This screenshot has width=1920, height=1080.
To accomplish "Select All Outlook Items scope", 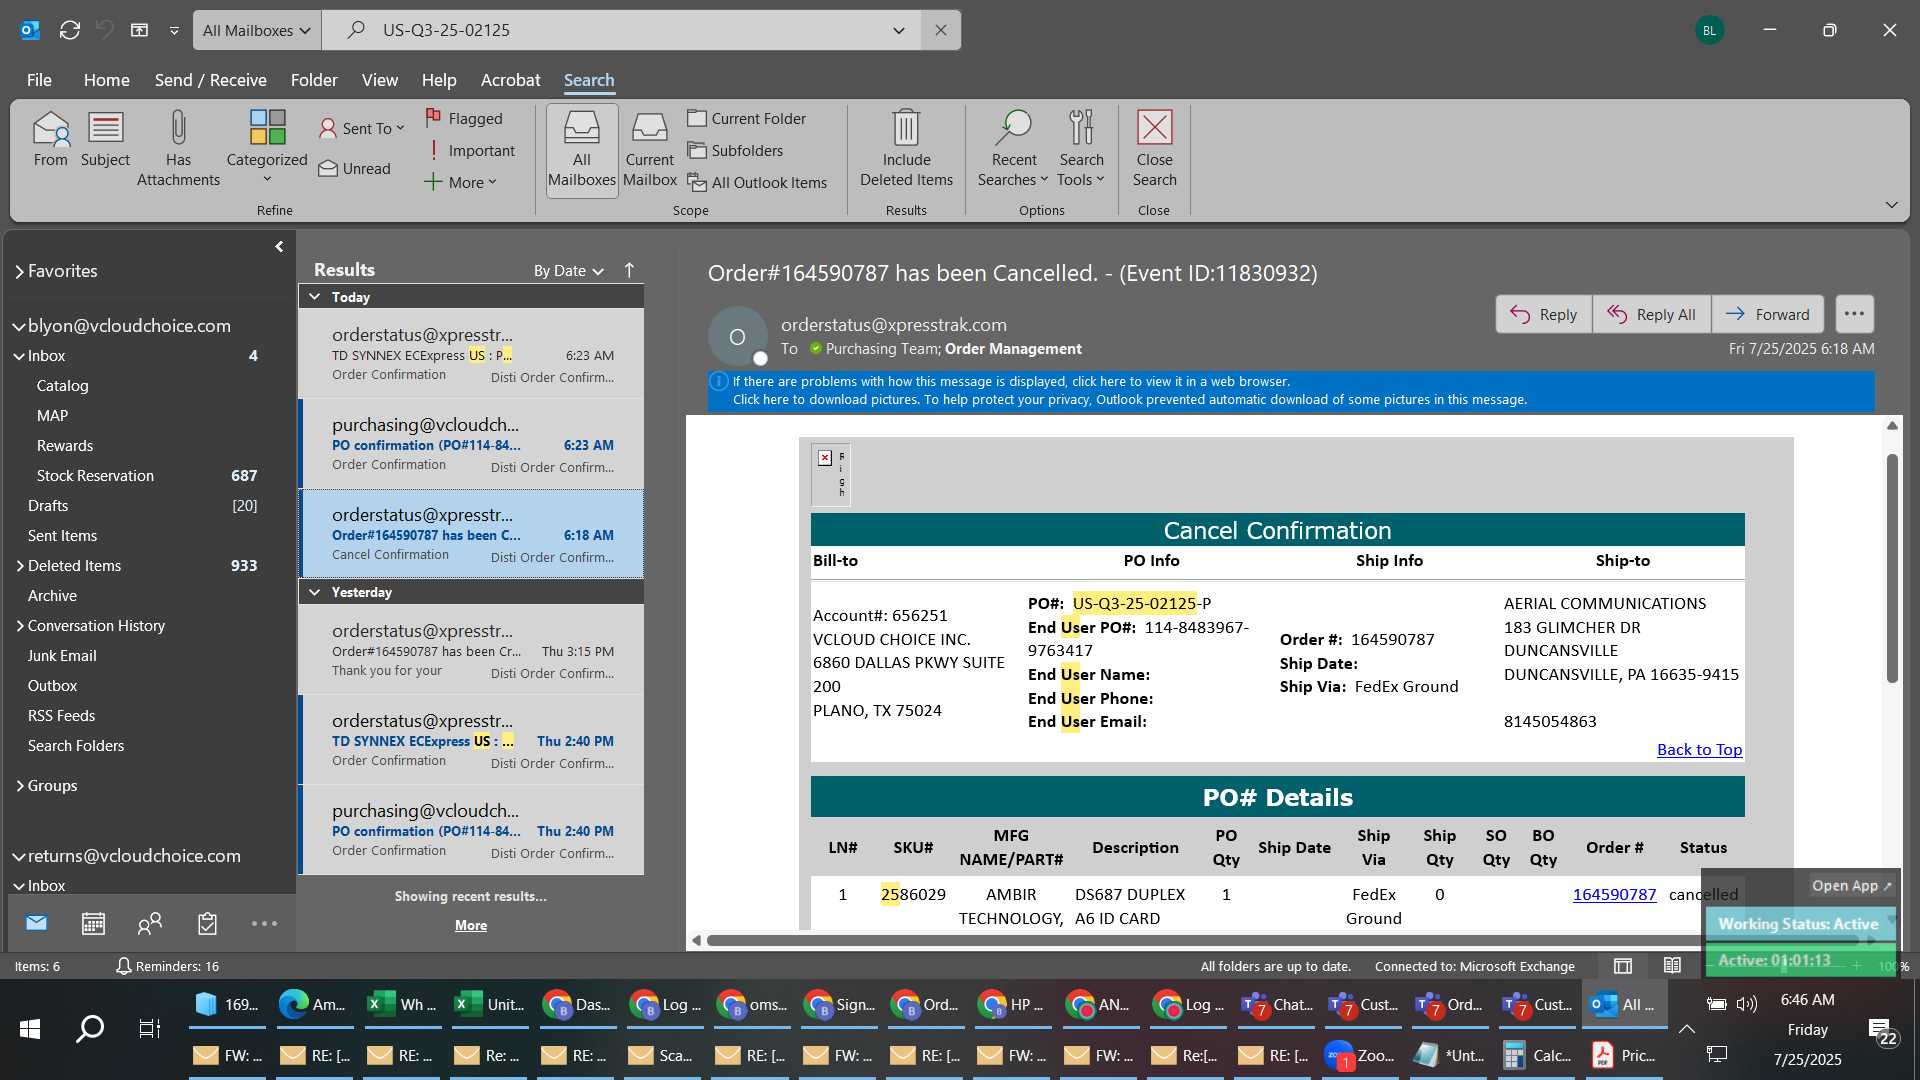I will [757, 182].
